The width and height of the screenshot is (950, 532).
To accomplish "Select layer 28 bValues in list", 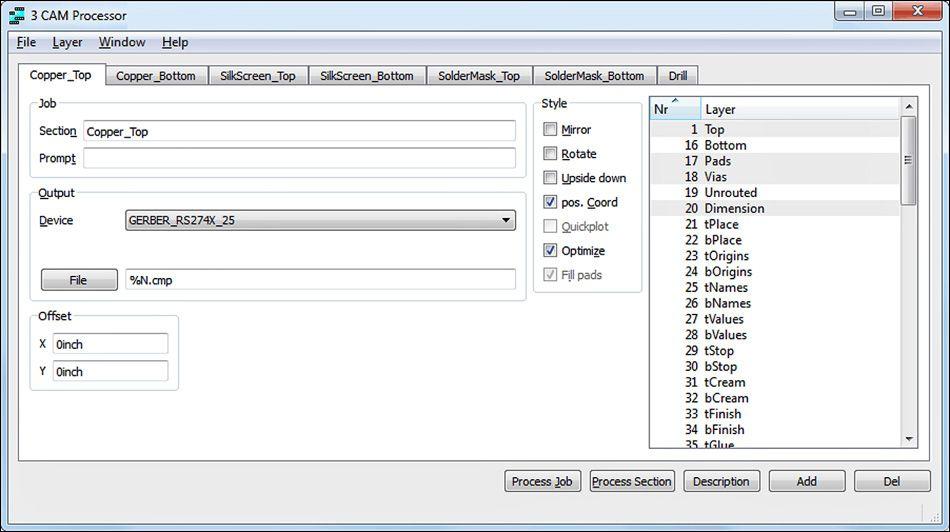I will coord(776,334).
